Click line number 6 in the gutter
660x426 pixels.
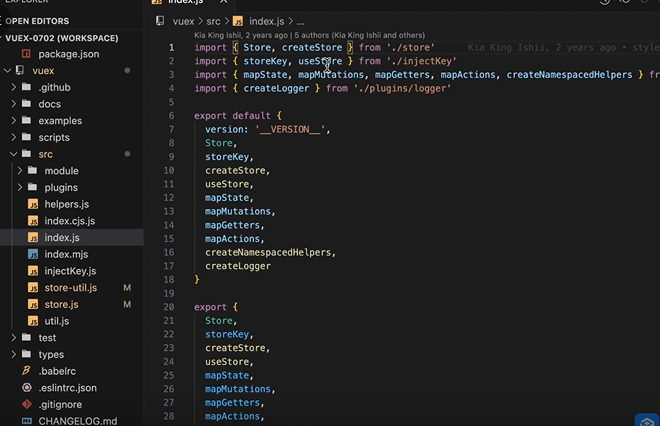[x=171, y=116]
